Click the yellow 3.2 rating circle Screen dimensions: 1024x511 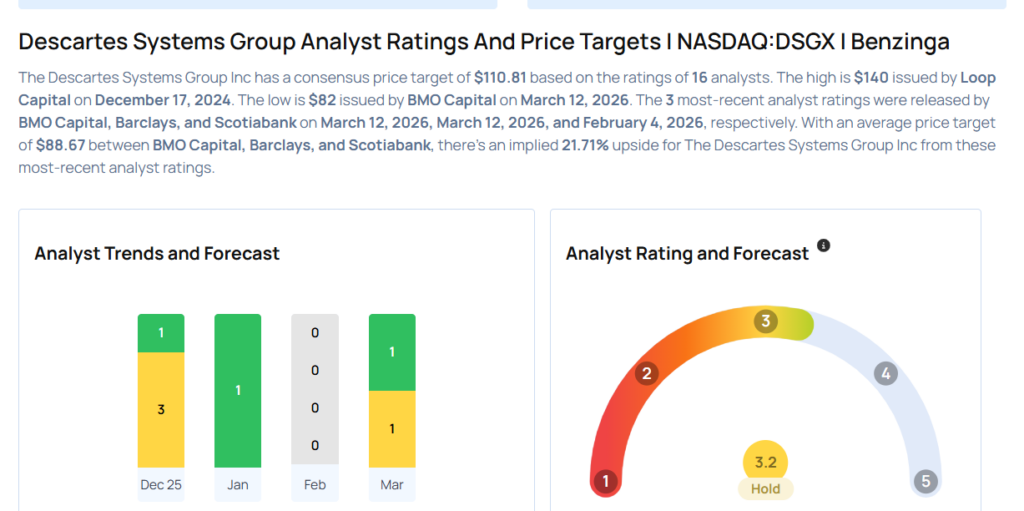(765, 463)
